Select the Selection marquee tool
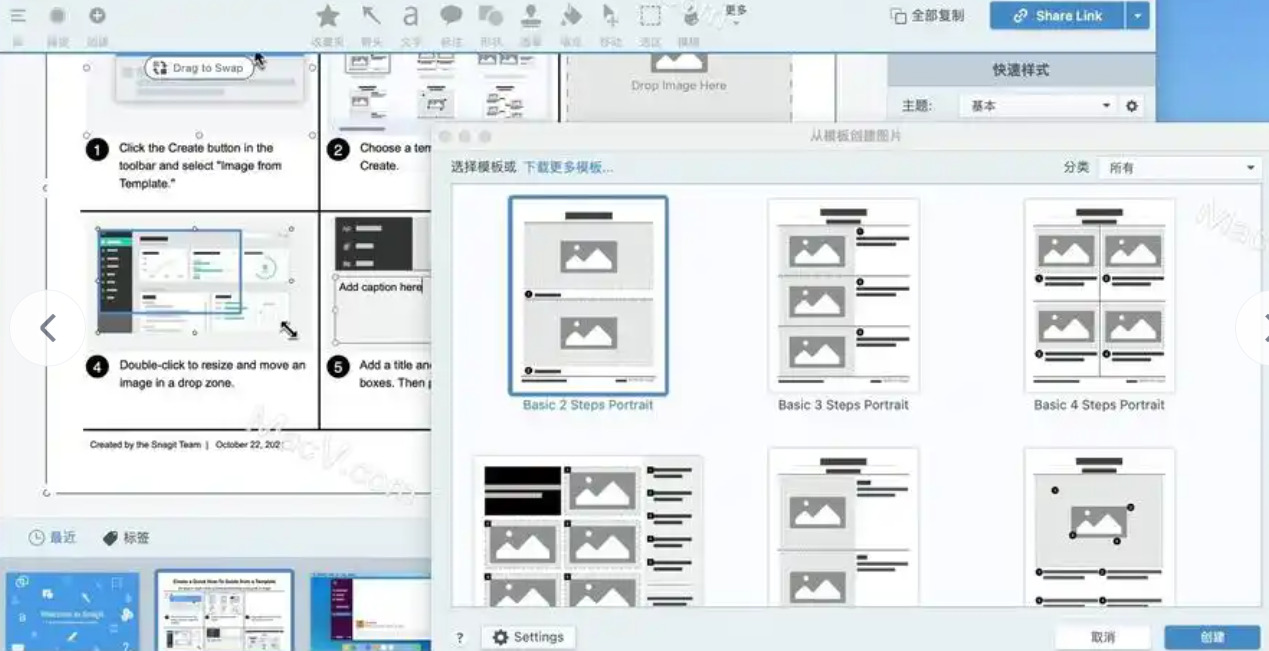This screenshot has width=1269, height=651. point(651,16)
